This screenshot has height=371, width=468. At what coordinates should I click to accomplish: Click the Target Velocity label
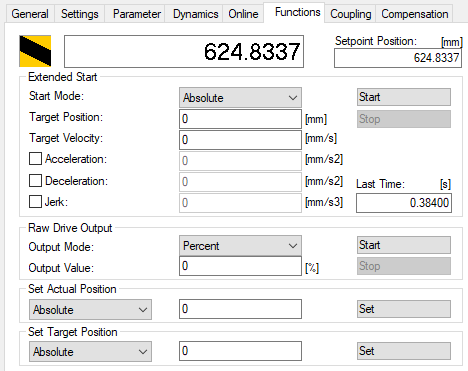pyautogui.click(x=66, y=138)
